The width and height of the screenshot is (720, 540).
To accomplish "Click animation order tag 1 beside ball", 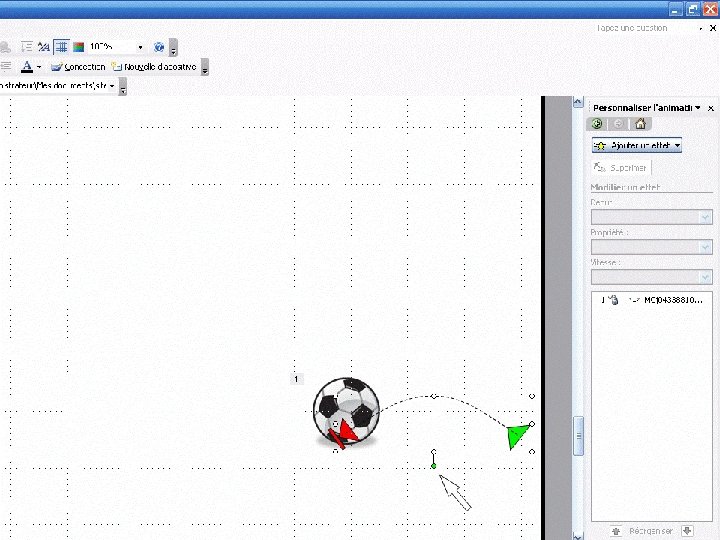I will pos(296,379).
